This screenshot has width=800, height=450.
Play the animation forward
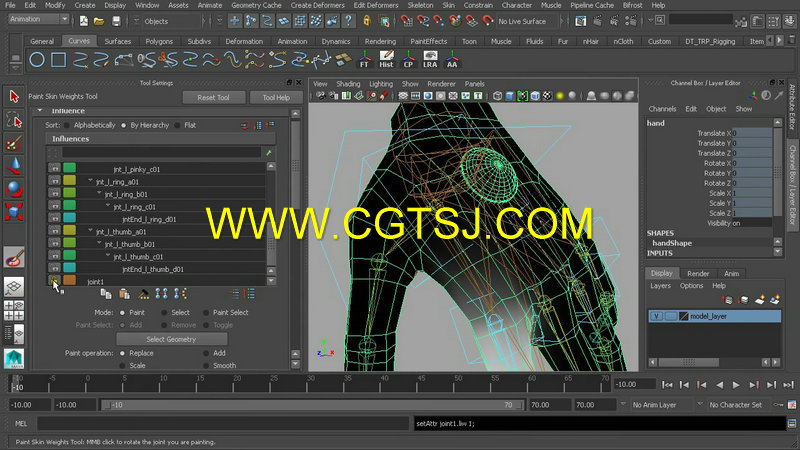click(736, 385)
